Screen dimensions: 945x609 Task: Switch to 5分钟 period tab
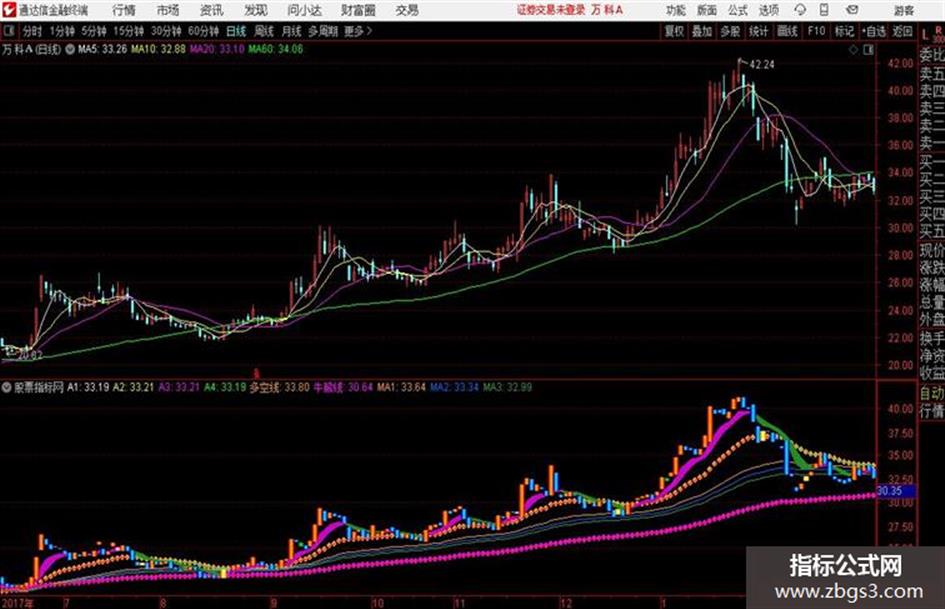click(94, 31)
